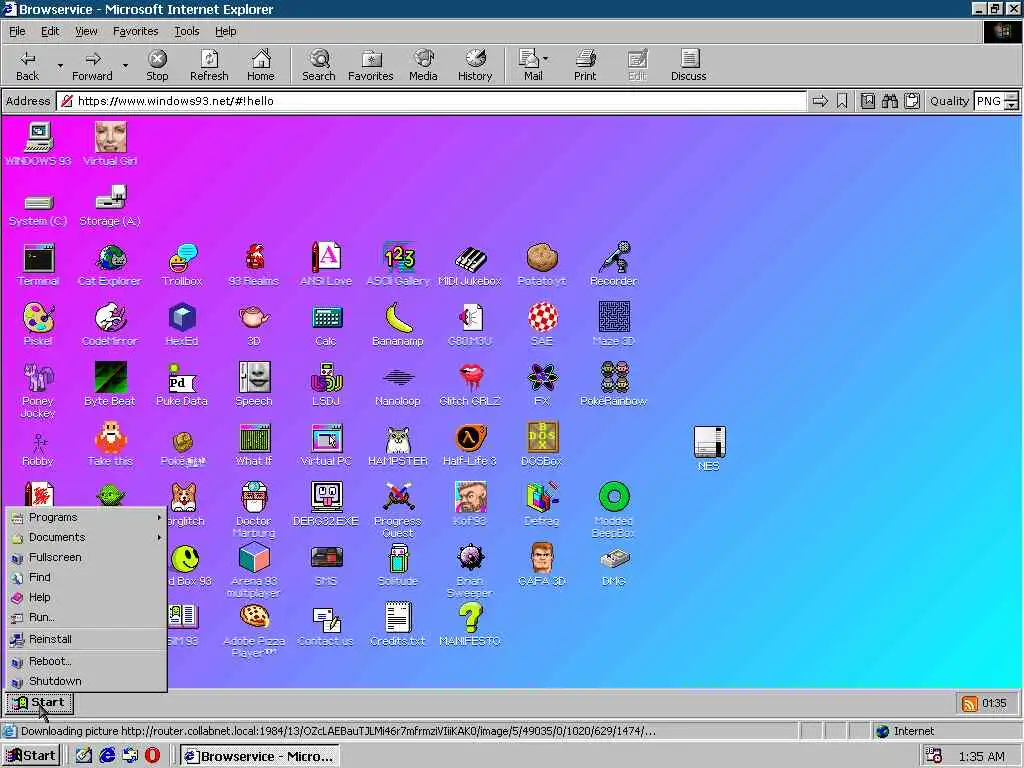The width and height of the screenshot is (1024, 768).
Task: Click the Back toolbar button
Action: pos(27,65)
